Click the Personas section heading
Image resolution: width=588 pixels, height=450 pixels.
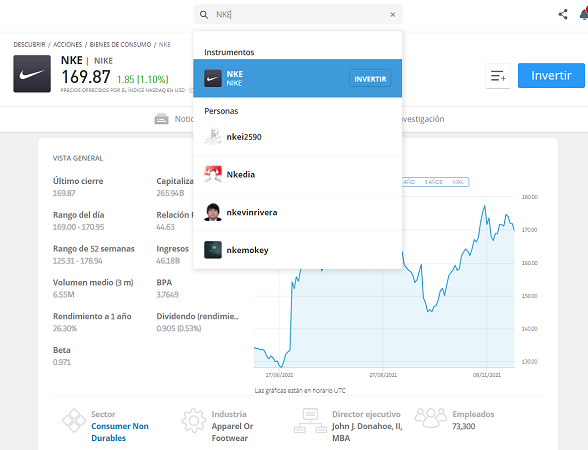pyautogui.click(x=221, y=111)
